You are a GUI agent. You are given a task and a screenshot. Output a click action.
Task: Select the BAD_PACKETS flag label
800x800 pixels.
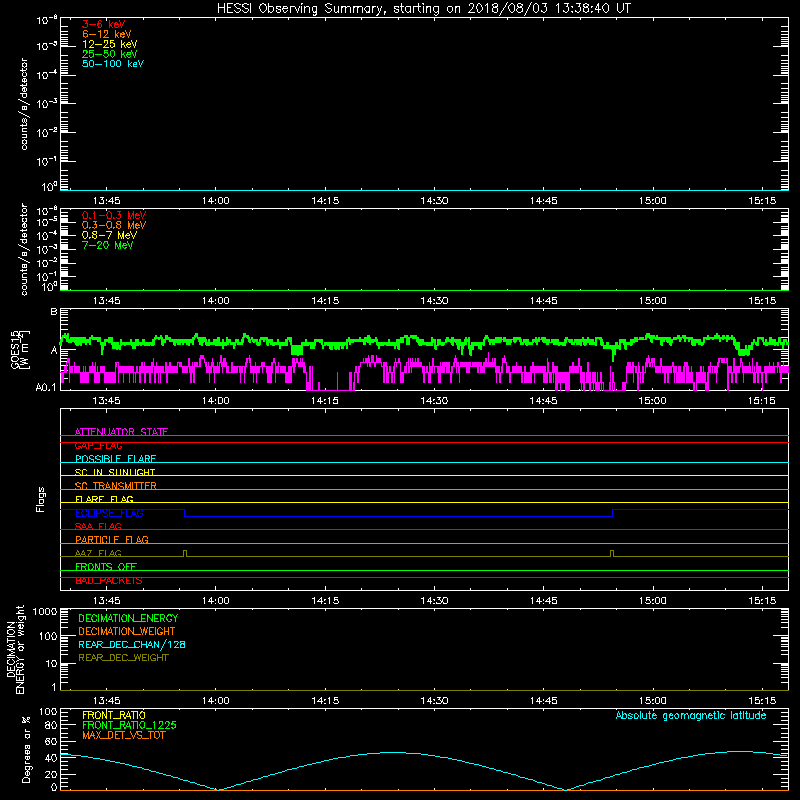point(109,580)
